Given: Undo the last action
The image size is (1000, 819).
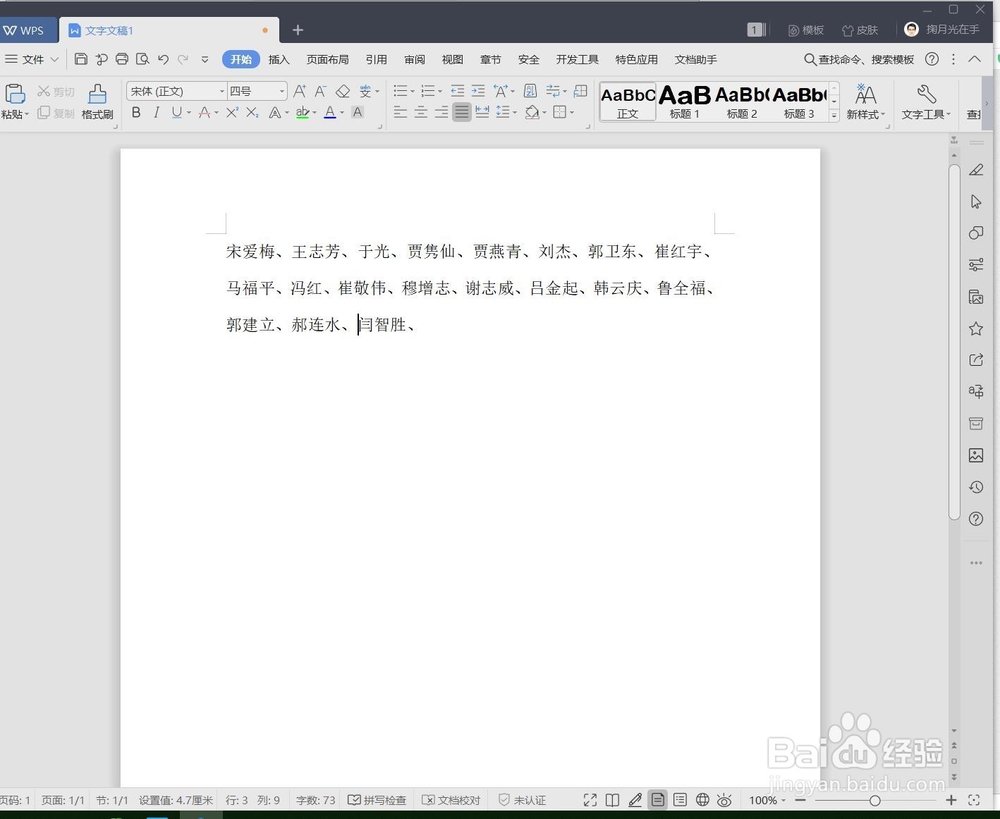Looking at the screenshot, I should point(163,59).
